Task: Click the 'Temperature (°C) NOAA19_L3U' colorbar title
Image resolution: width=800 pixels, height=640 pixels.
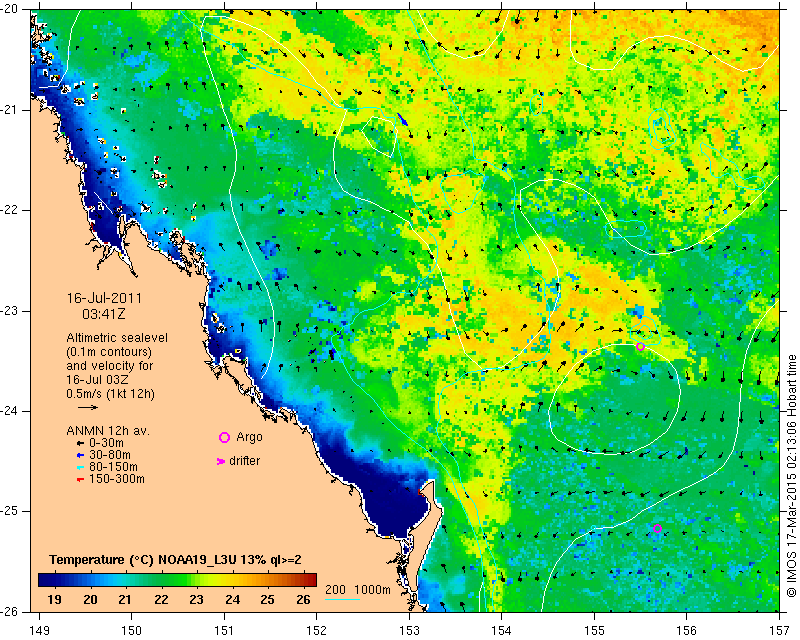Action: point(145,560)
